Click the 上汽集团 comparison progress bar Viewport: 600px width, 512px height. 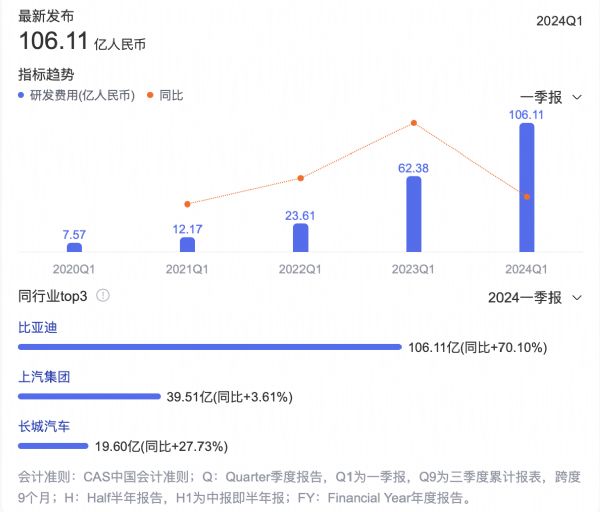89,396
